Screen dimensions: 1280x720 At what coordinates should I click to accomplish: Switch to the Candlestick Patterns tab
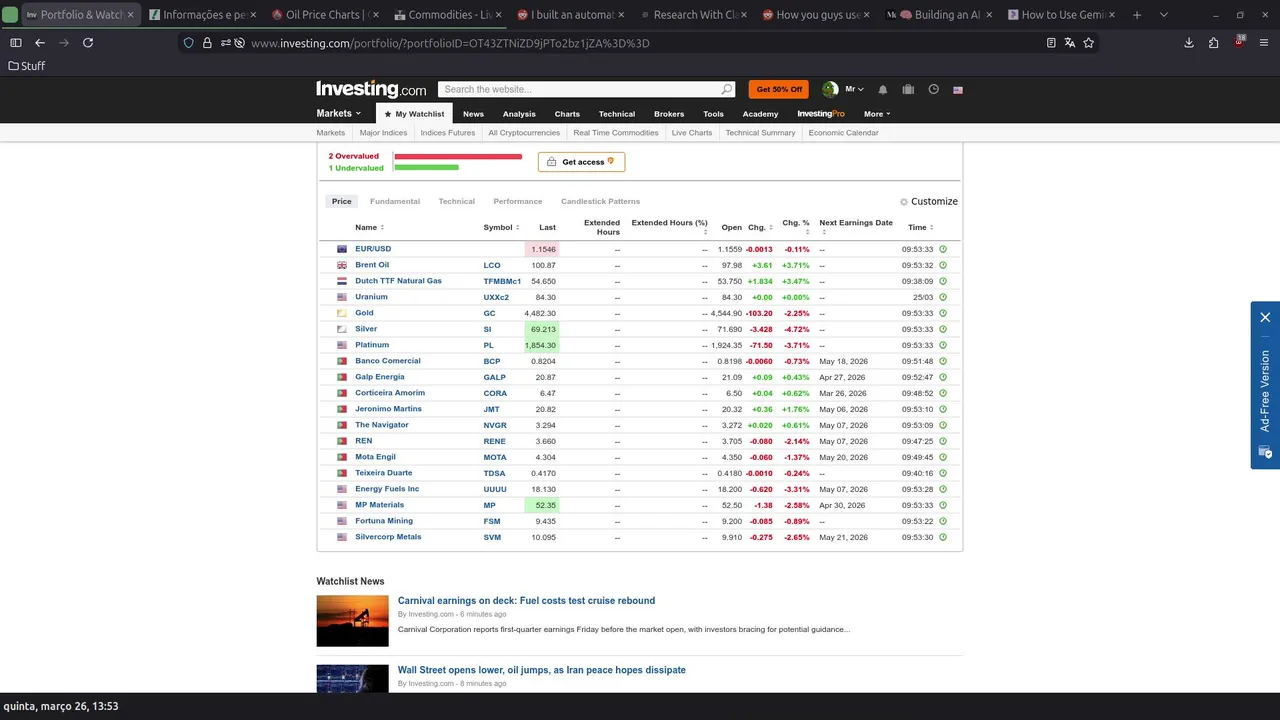[x=600, y=201]
